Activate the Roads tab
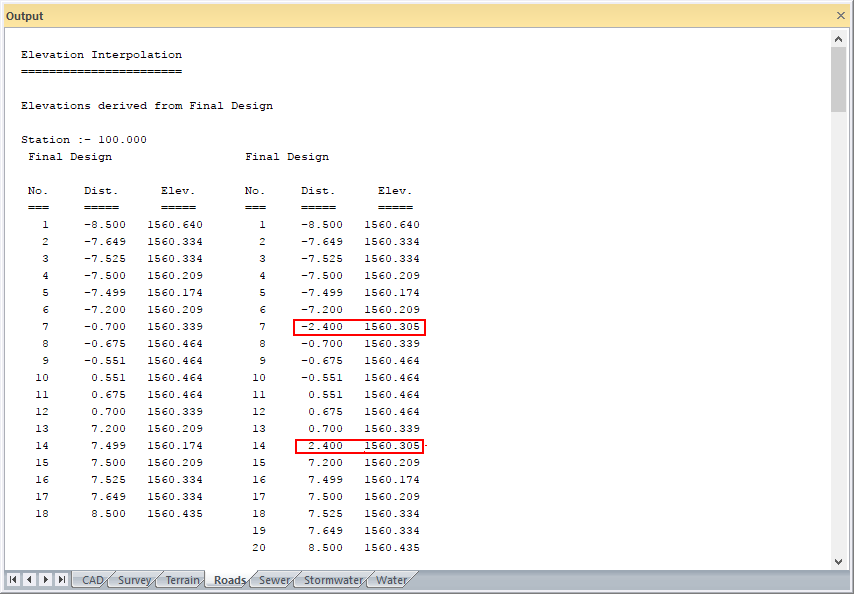The height and width of the screenshot is (594, 854). coord(229,580)
